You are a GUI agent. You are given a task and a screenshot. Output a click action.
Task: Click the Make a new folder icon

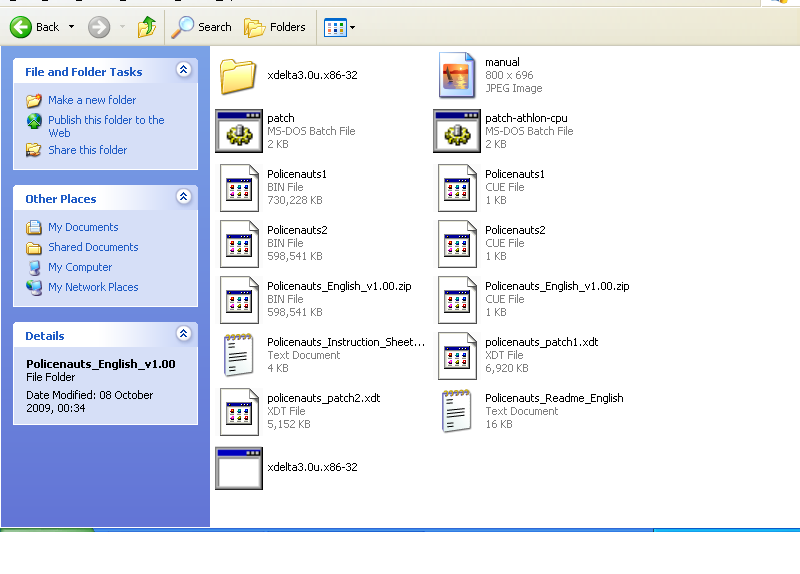tap(34, 101)
